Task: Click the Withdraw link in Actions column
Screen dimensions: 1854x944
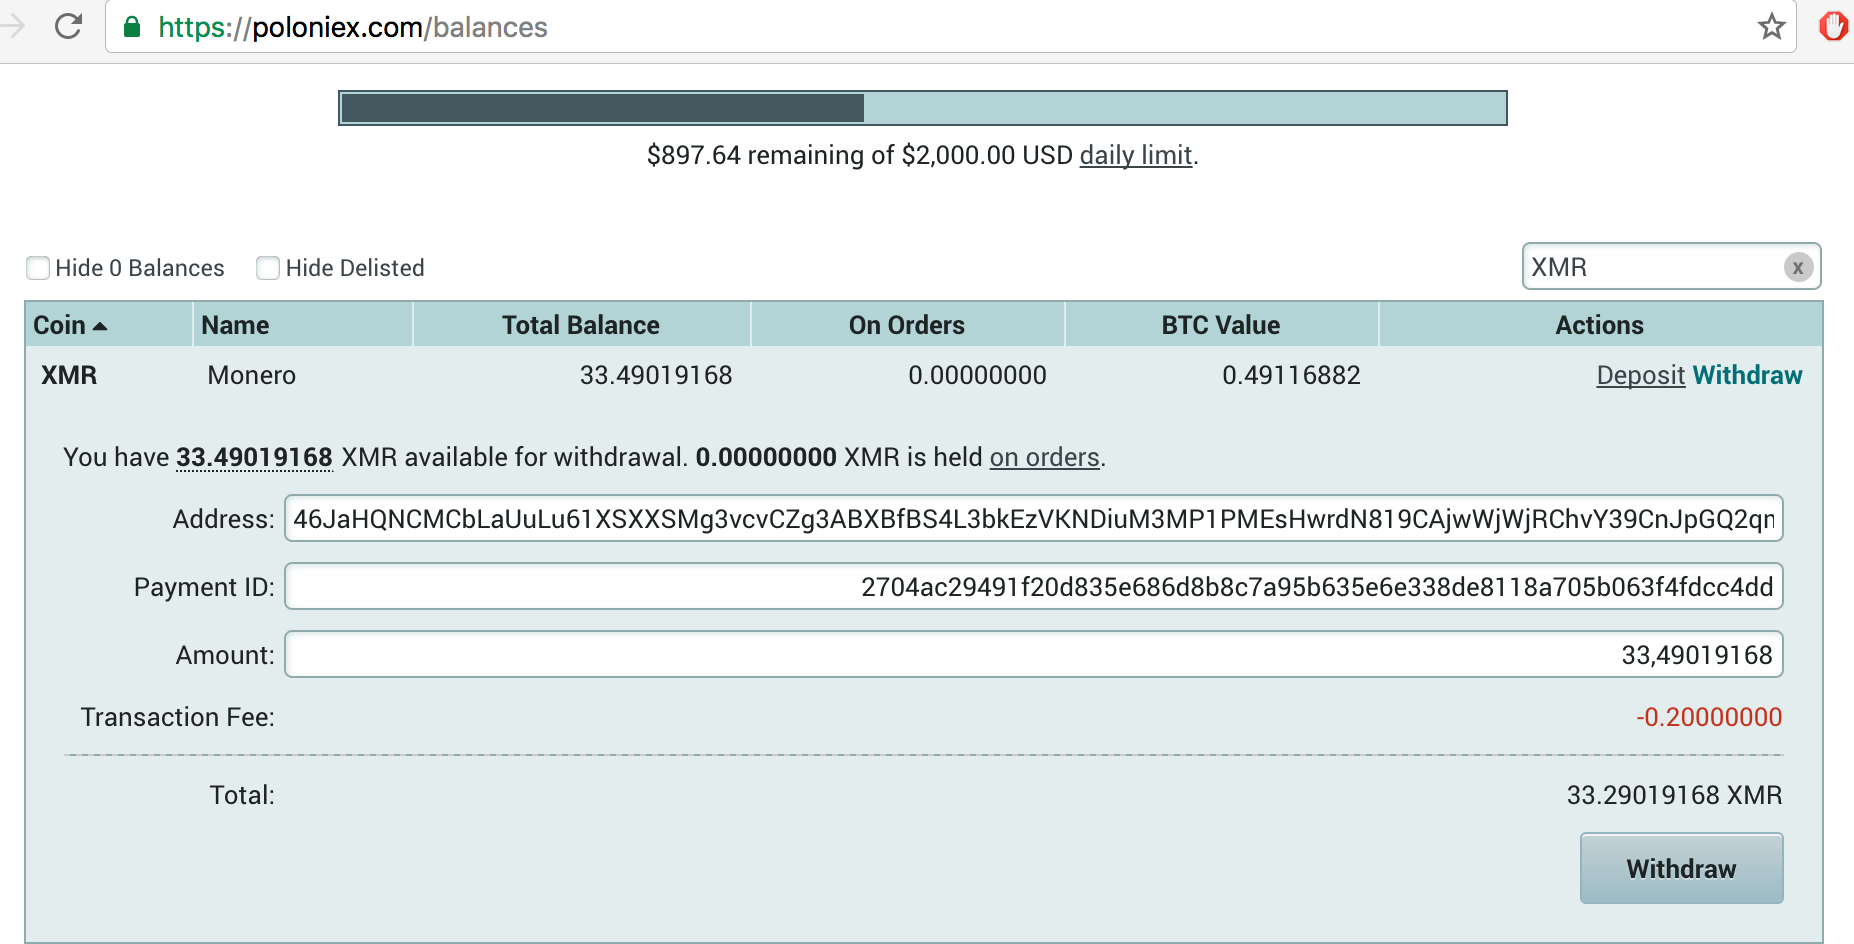Action: pos(1747,375)
